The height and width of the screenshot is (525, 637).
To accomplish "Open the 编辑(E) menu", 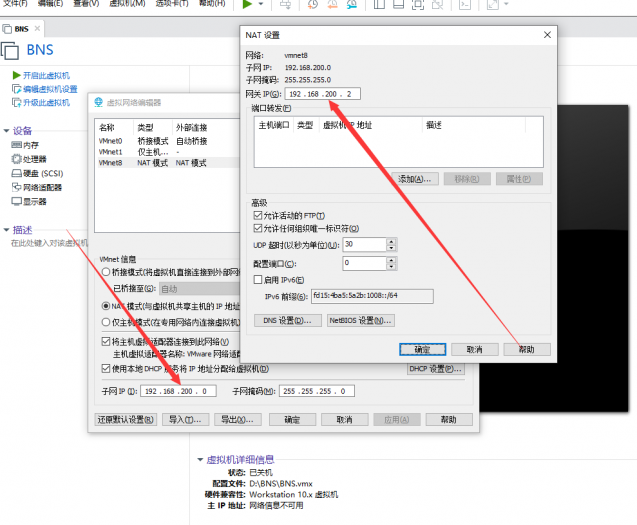I will pyautogui.click(x=50, y=3).
